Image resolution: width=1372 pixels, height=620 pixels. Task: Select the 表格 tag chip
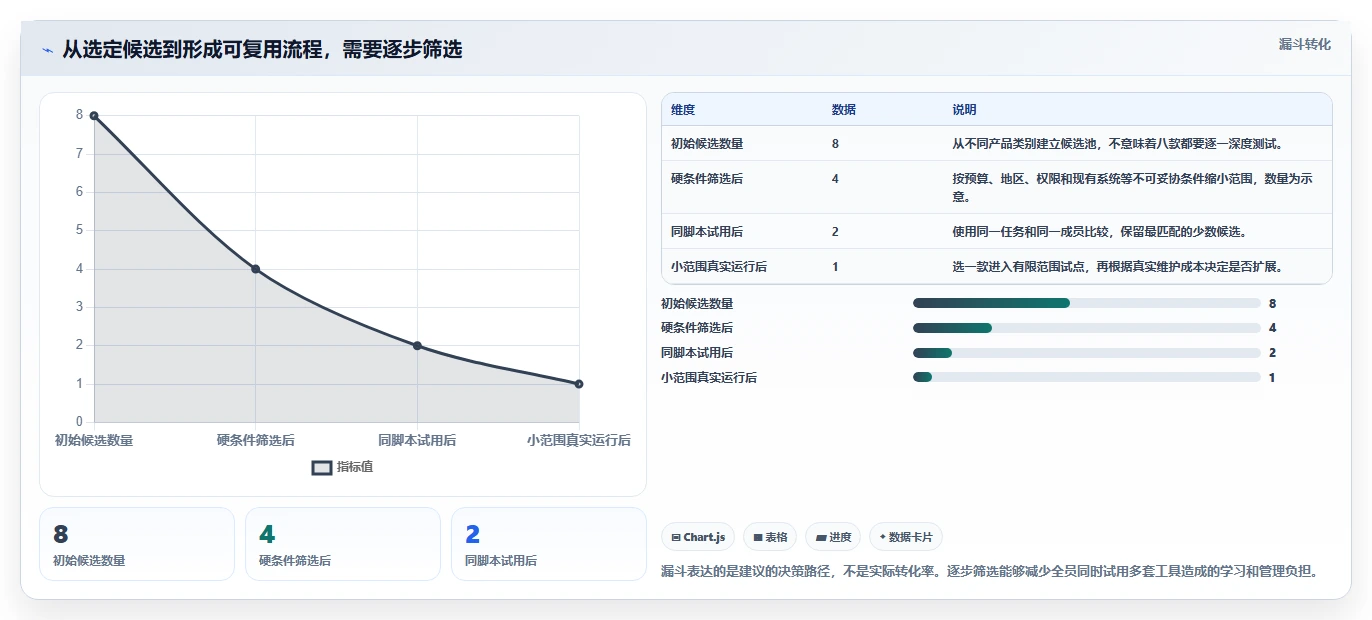[x=770, y=537]
